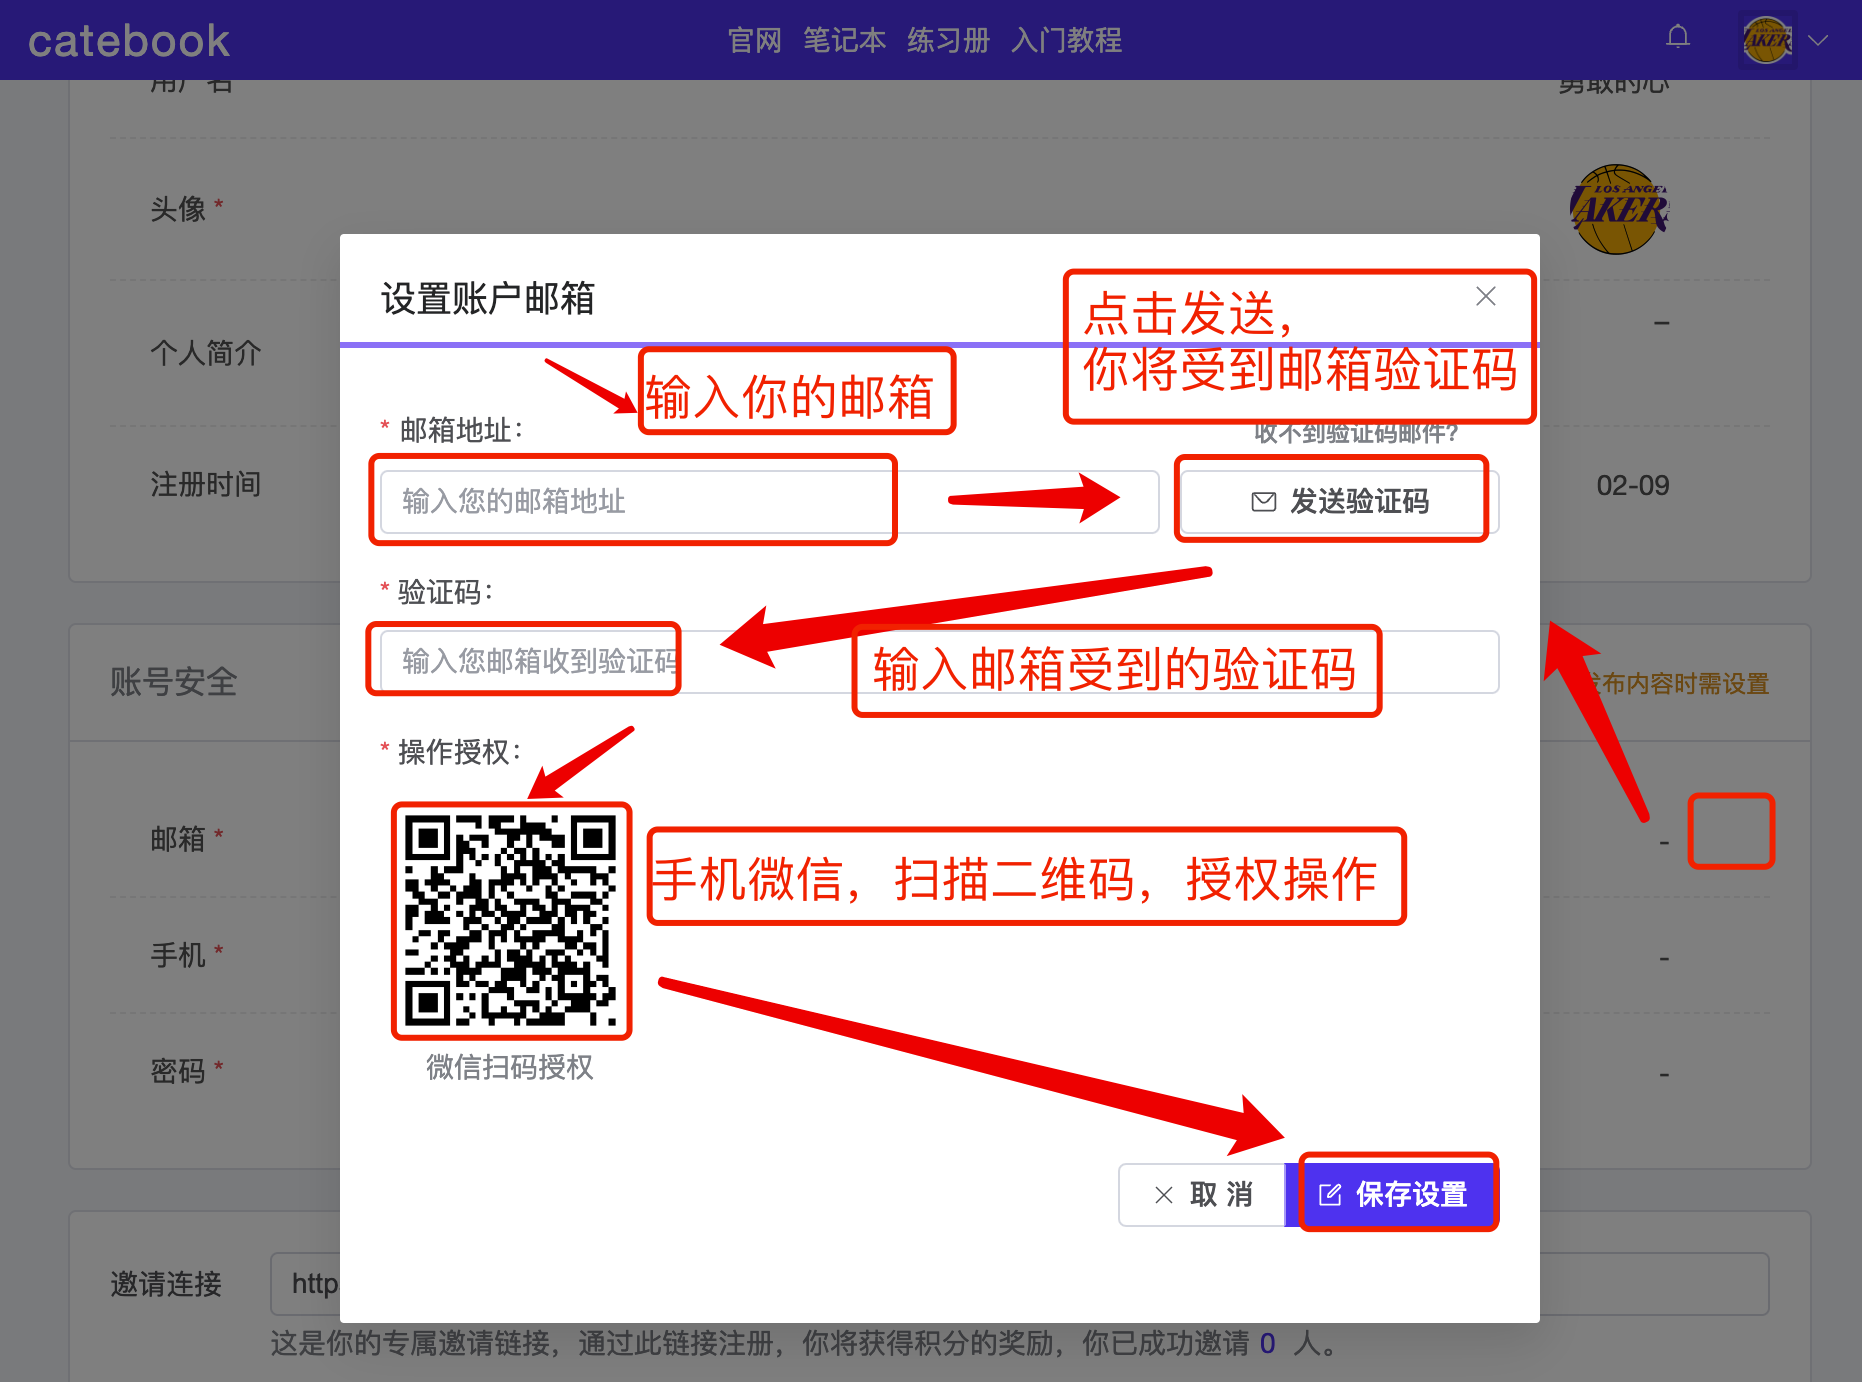This screenshot has height=1382, width=1862.
Task: Click the 密码 row label
Action: click(177, 1071)
